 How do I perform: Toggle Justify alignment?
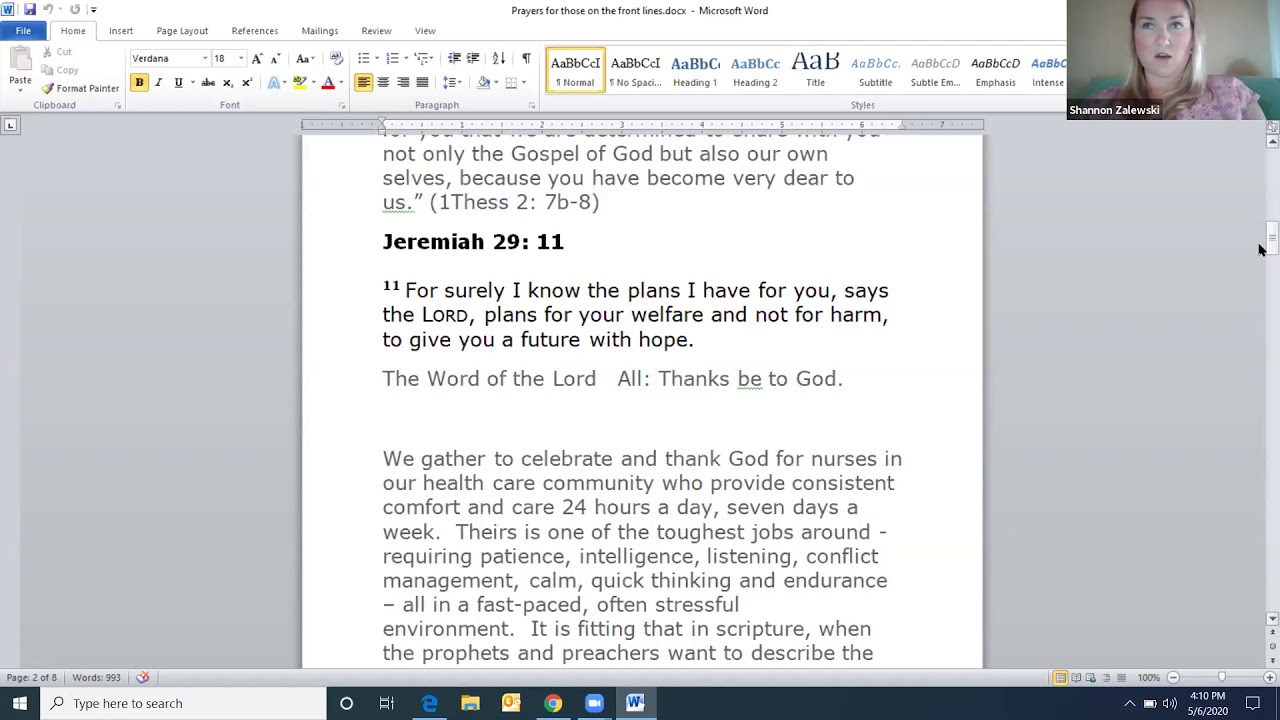(x=422, y=83)
